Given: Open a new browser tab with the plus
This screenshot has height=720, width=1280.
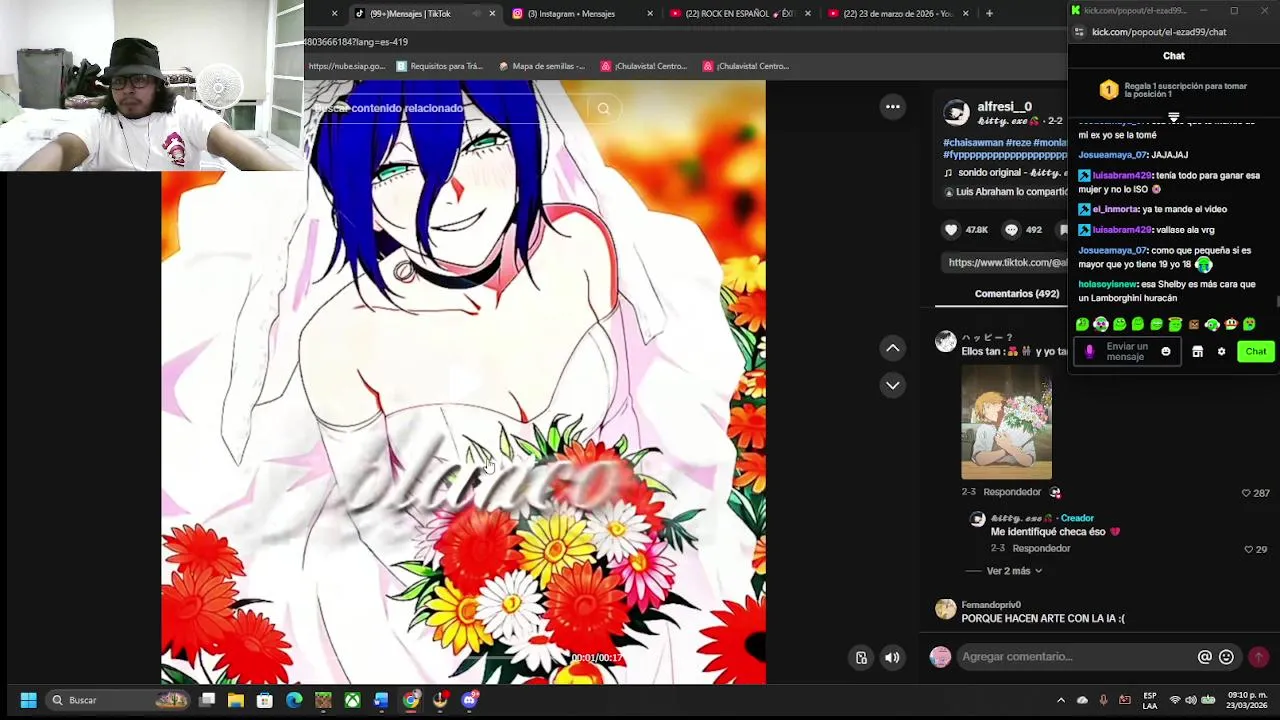Looking at the screenshot, I should click(989, 14).
